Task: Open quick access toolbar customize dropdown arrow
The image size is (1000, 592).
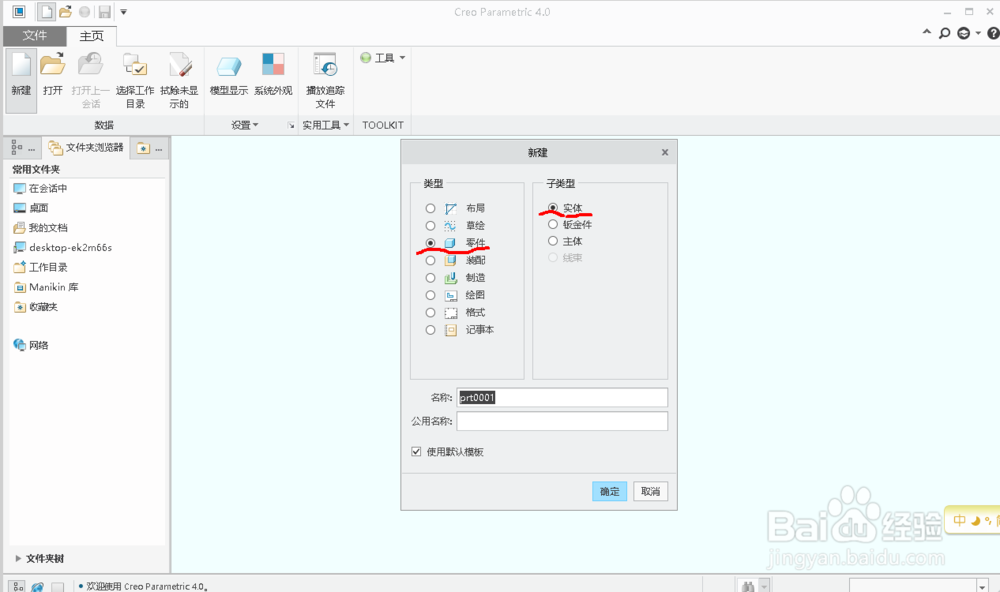Action: 124,12
